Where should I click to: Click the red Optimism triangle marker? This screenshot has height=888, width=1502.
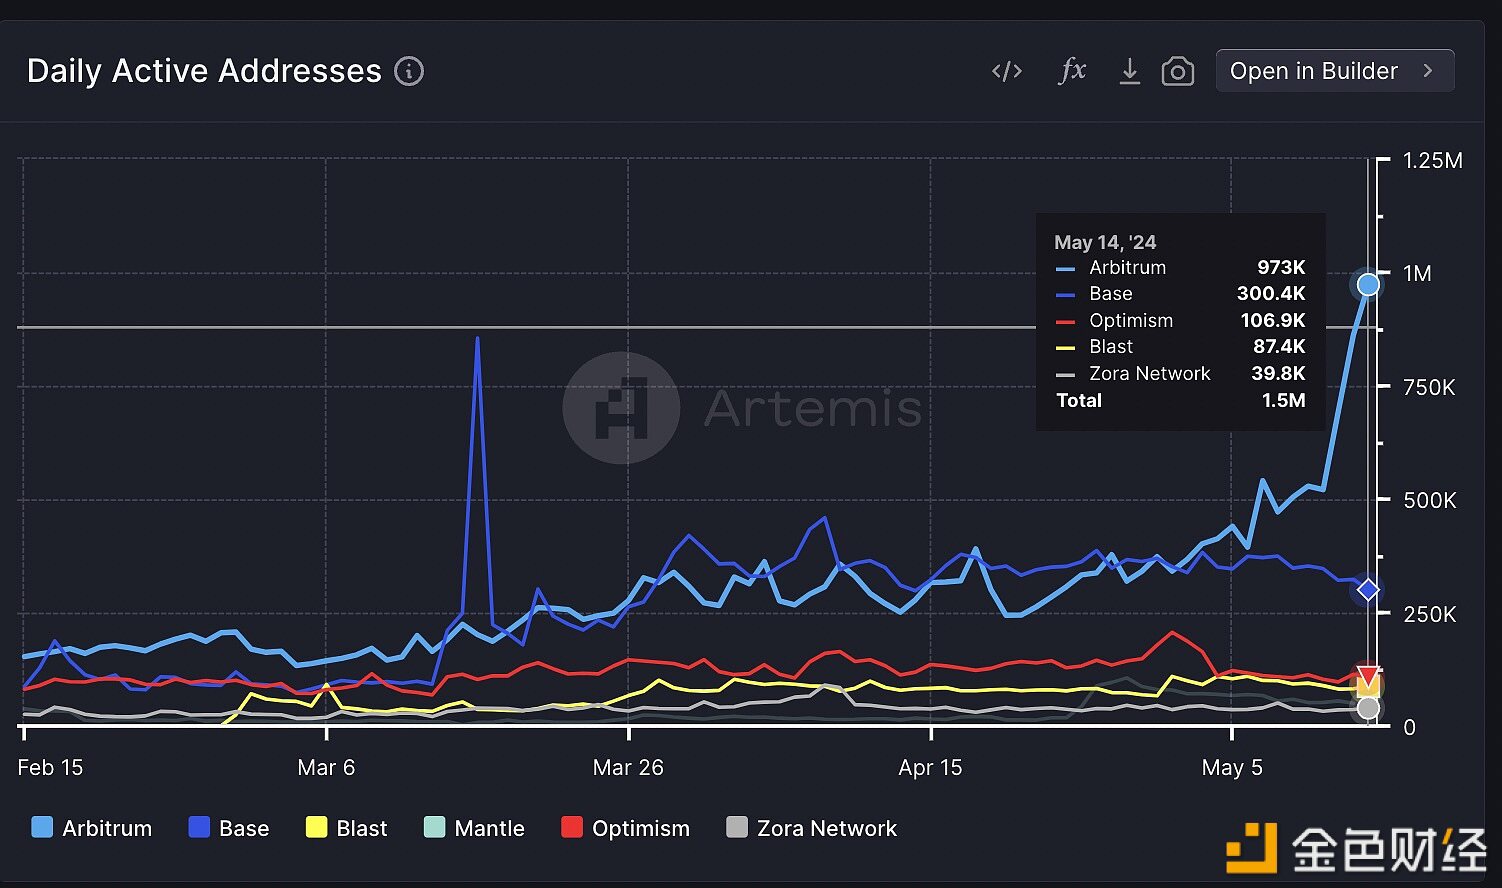[x=1368, y=677]
